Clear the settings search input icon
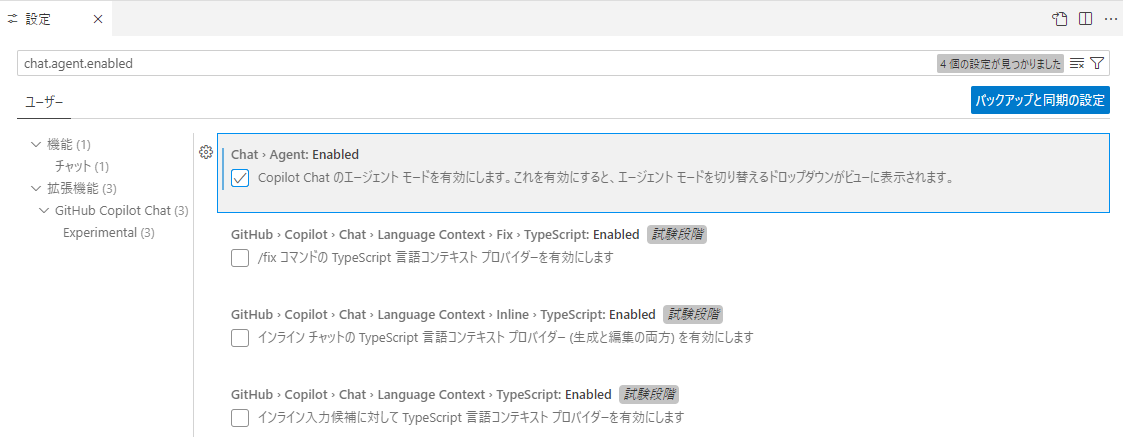 click(x=1077, y=63)
